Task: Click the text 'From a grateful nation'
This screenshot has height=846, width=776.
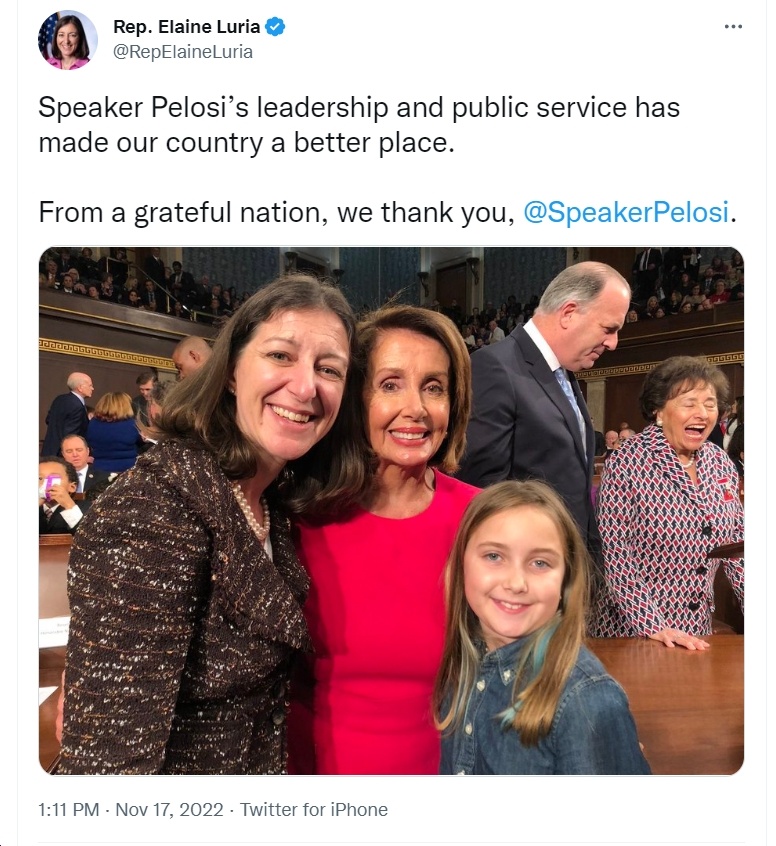Action: coord(182,212)
